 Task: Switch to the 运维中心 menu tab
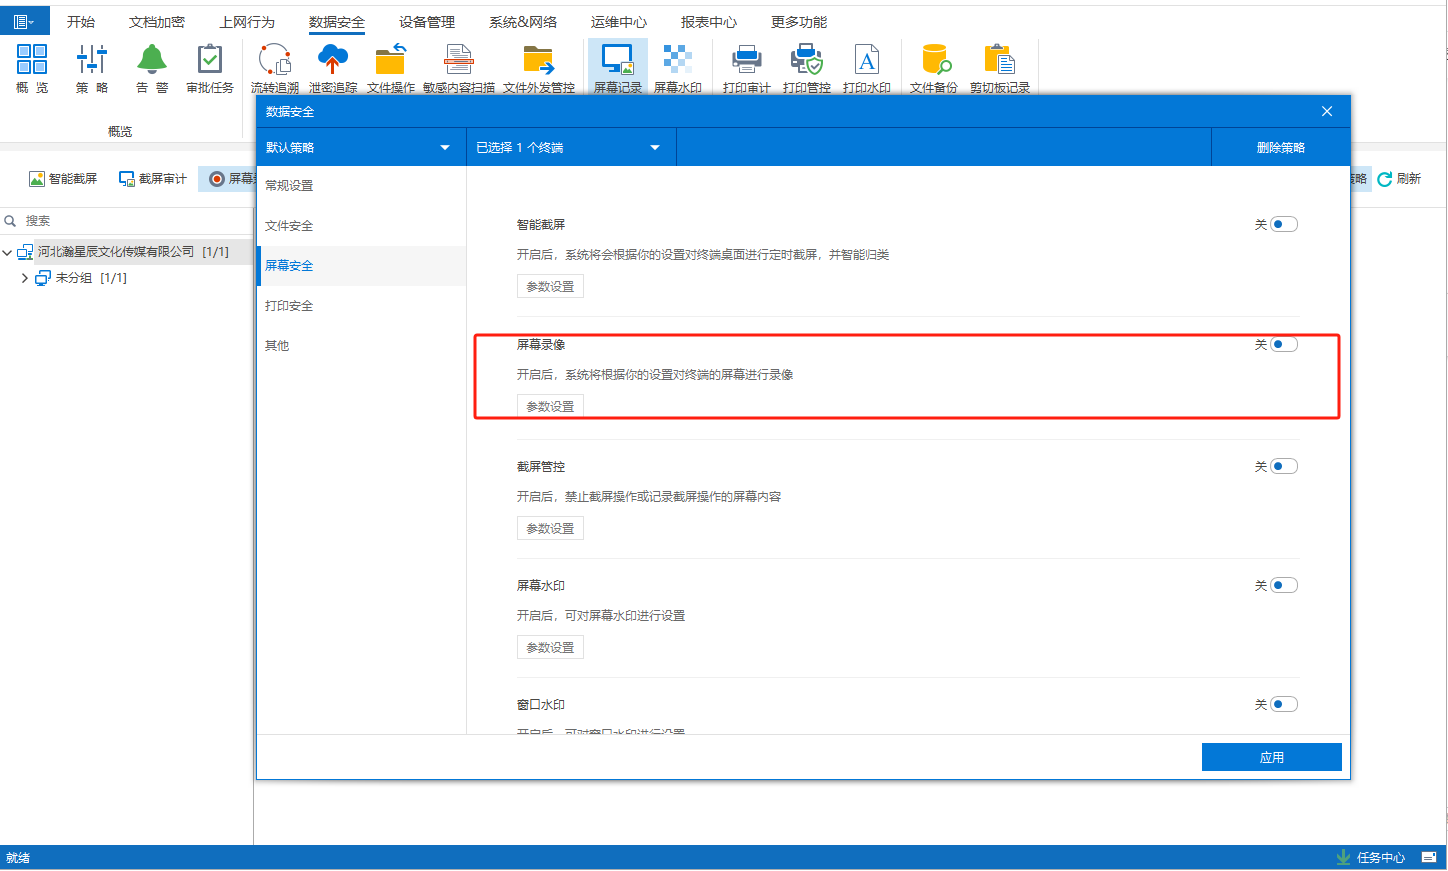618,22
